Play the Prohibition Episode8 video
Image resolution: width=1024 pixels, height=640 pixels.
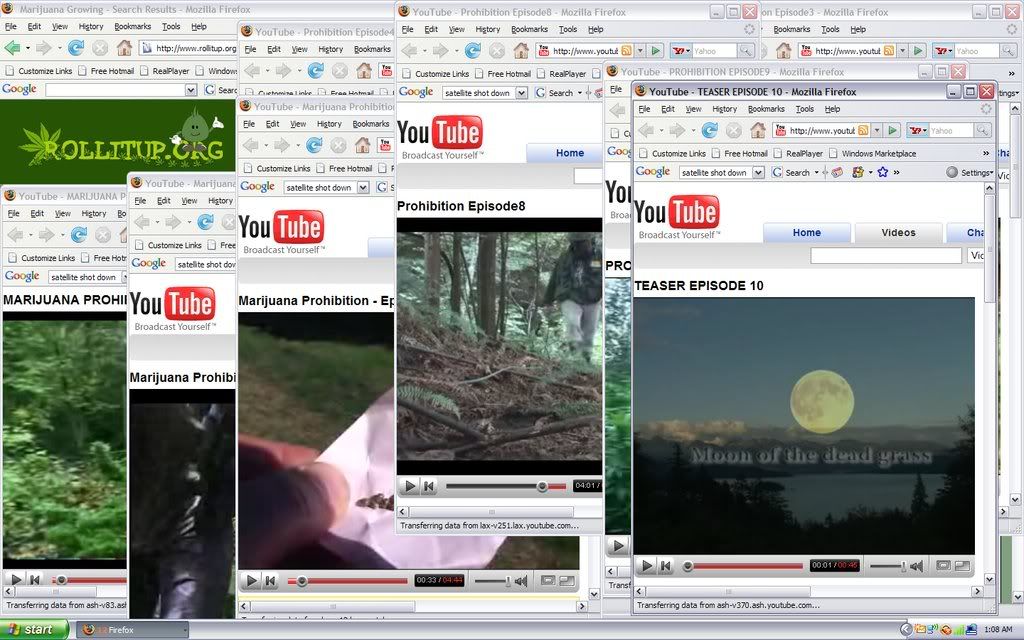click(x=409, y=485)
